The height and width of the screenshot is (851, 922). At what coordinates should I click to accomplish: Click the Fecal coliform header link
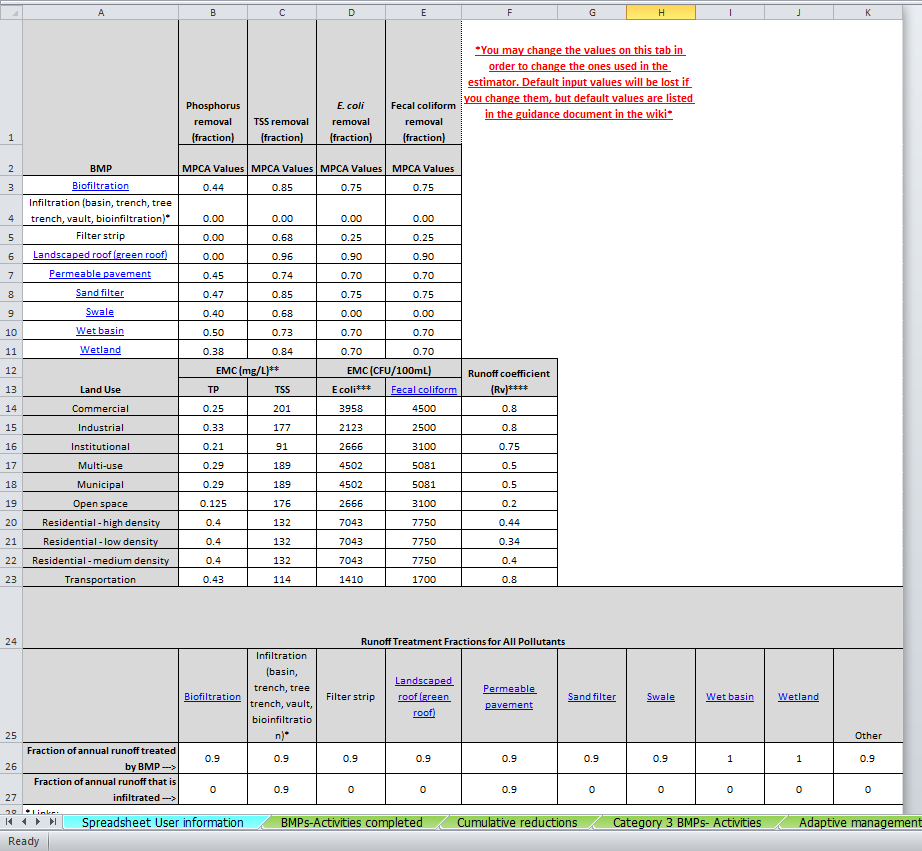tap(423, 390)
